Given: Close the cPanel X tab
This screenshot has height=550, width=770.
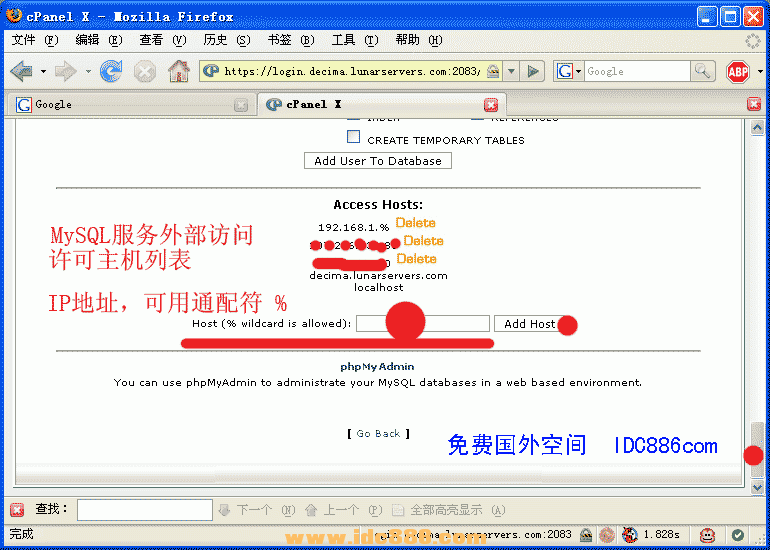Looking at the screenshot, I should coord(490,104).
